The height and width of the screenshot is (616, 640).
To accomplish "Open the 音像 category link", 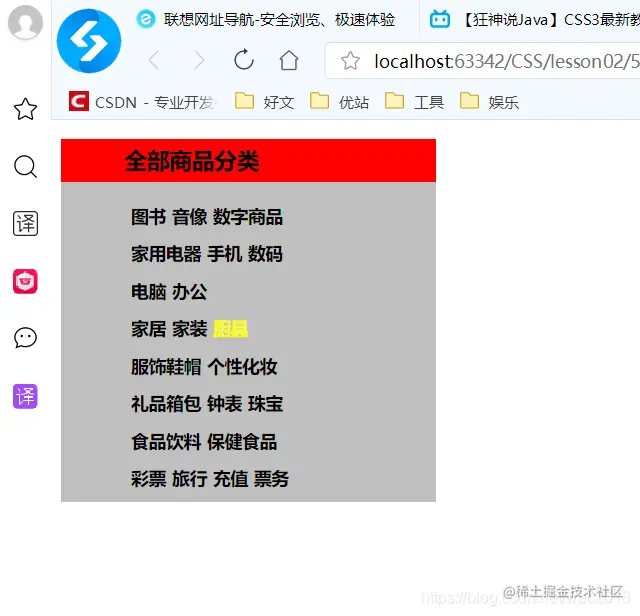I will (x=189, y=217).
